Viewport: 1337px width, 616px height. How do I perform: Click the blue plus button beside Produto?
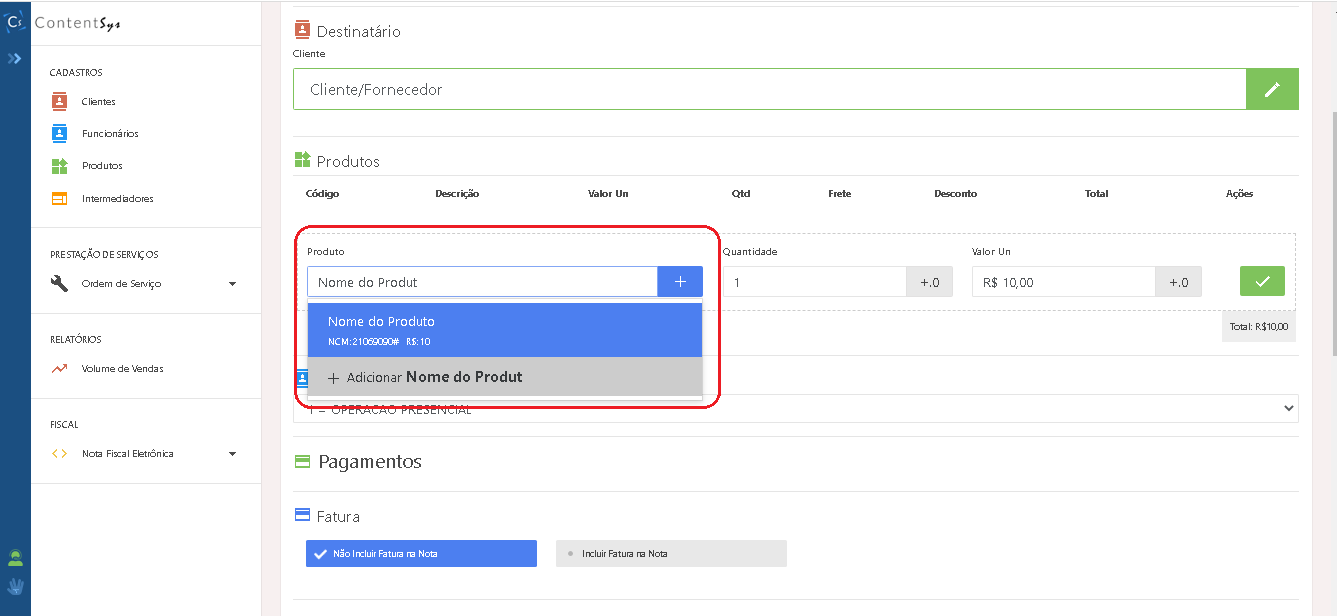pyautogui.click(x=680, y=282)
